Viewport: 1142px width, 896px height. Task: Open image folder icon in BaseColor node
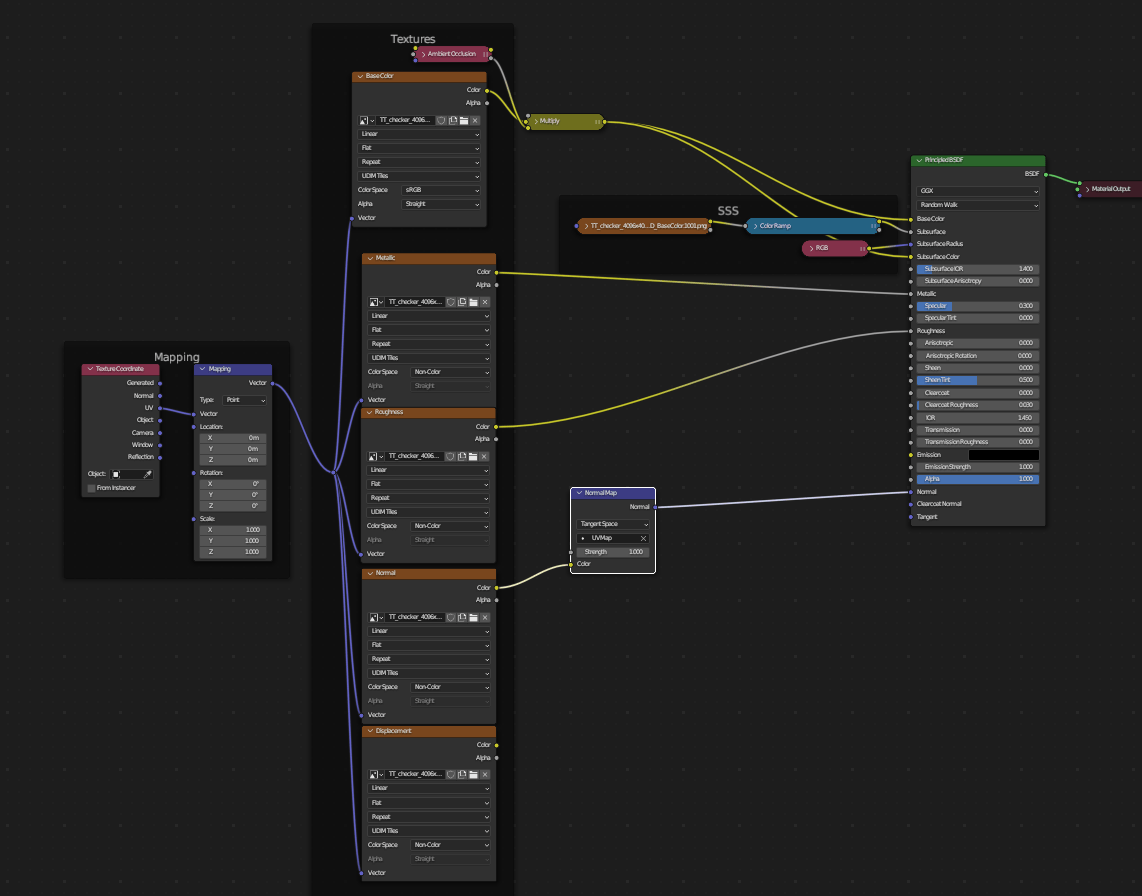464,120
